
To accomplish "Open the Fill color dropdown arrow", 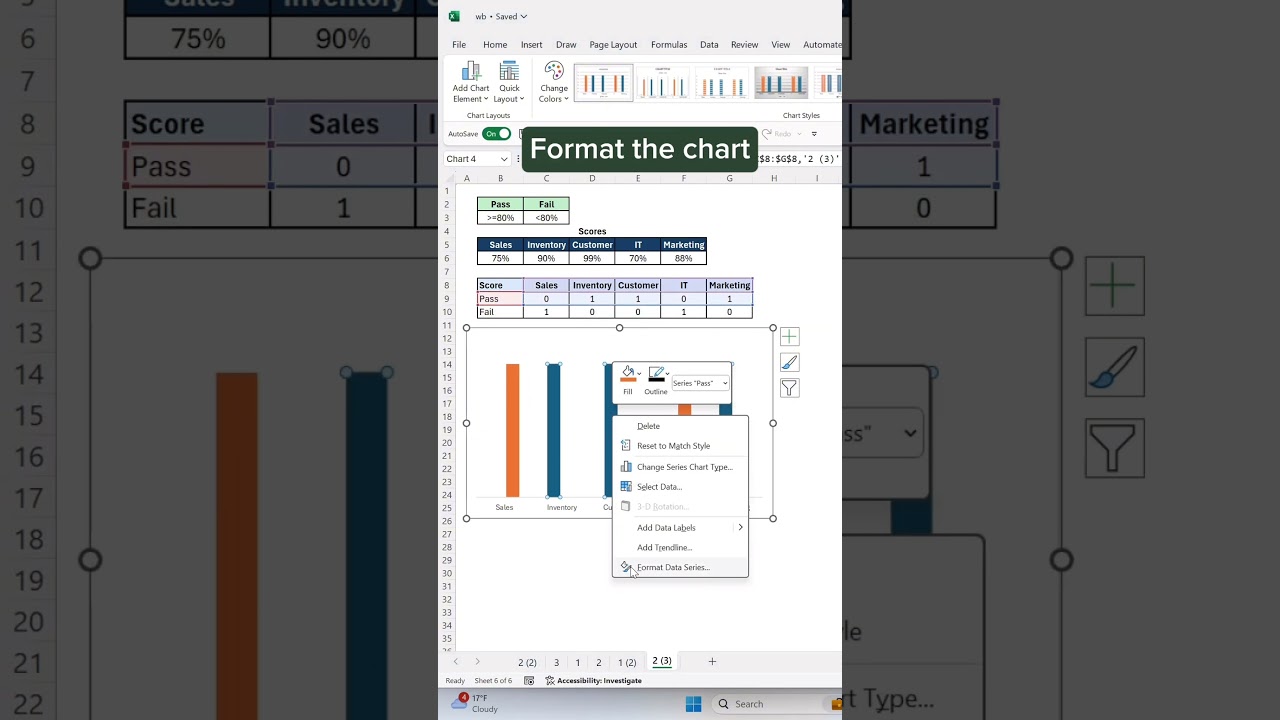I will tap(639, 374).
